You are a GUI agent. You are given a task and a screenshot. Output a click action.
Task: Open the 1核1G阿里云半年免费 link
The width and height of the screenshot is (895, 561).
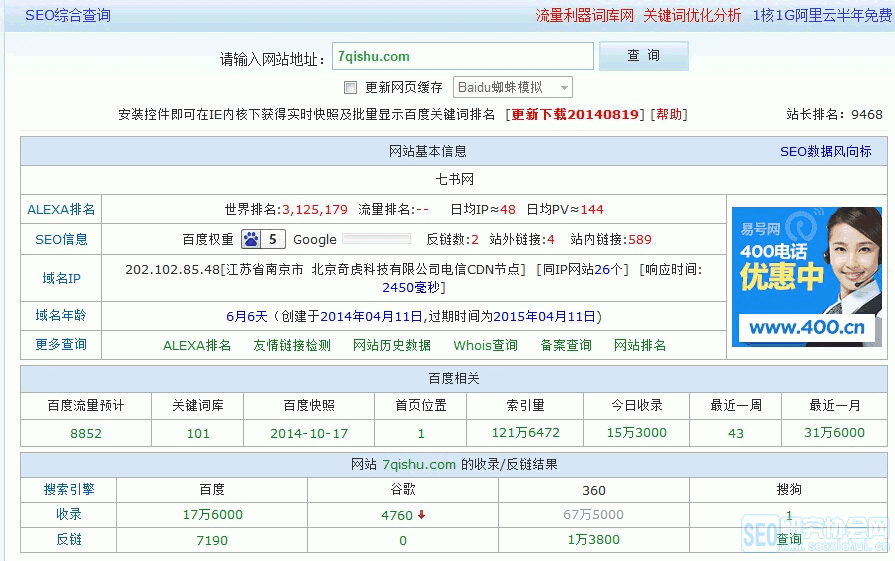[x=822, y=15]
